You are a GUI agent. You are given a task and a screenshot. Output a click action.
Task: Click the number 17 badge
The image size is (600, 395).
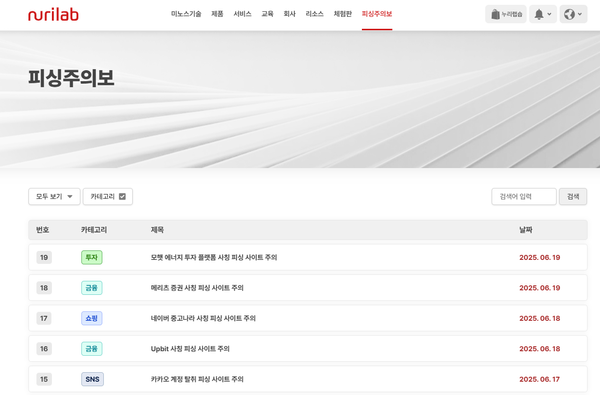44,318
